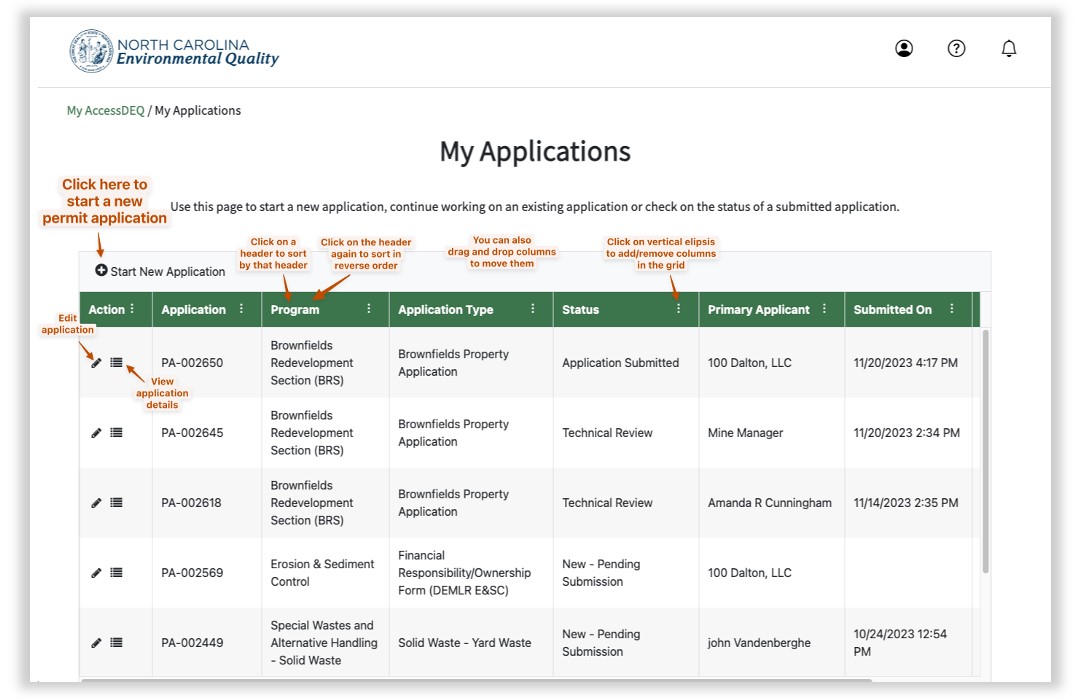Edit application PA-002650 with pencil icon
Image resolution: width=1083 pixels, height=699 pixels.
click(96, 363)
